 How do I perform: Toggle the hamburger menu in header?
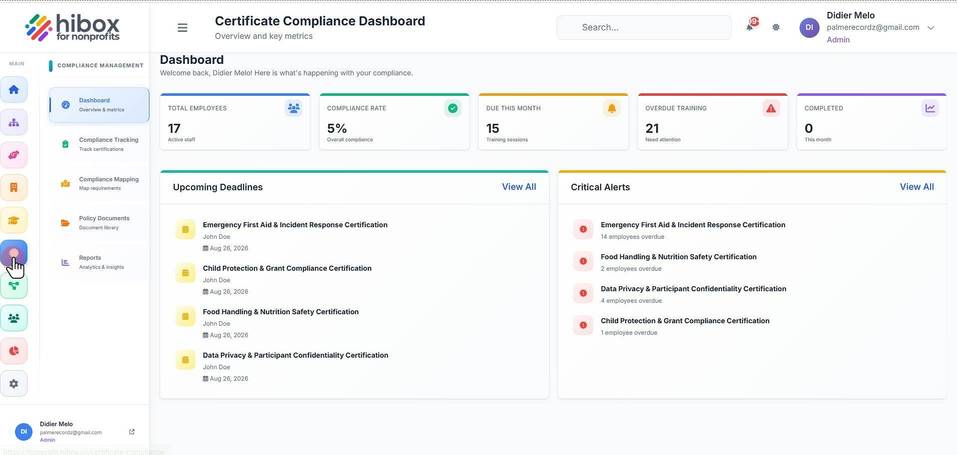(x=182, y=27)
